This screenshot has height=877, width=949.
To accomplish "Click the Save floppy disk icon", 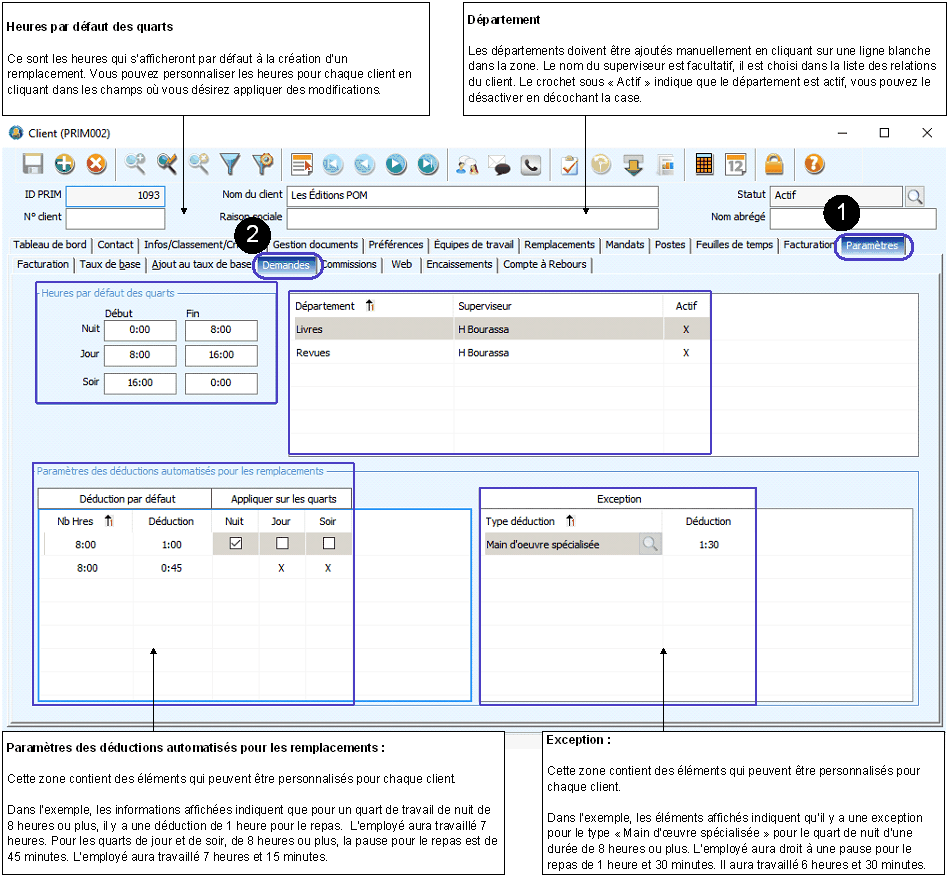I will 33,165.
